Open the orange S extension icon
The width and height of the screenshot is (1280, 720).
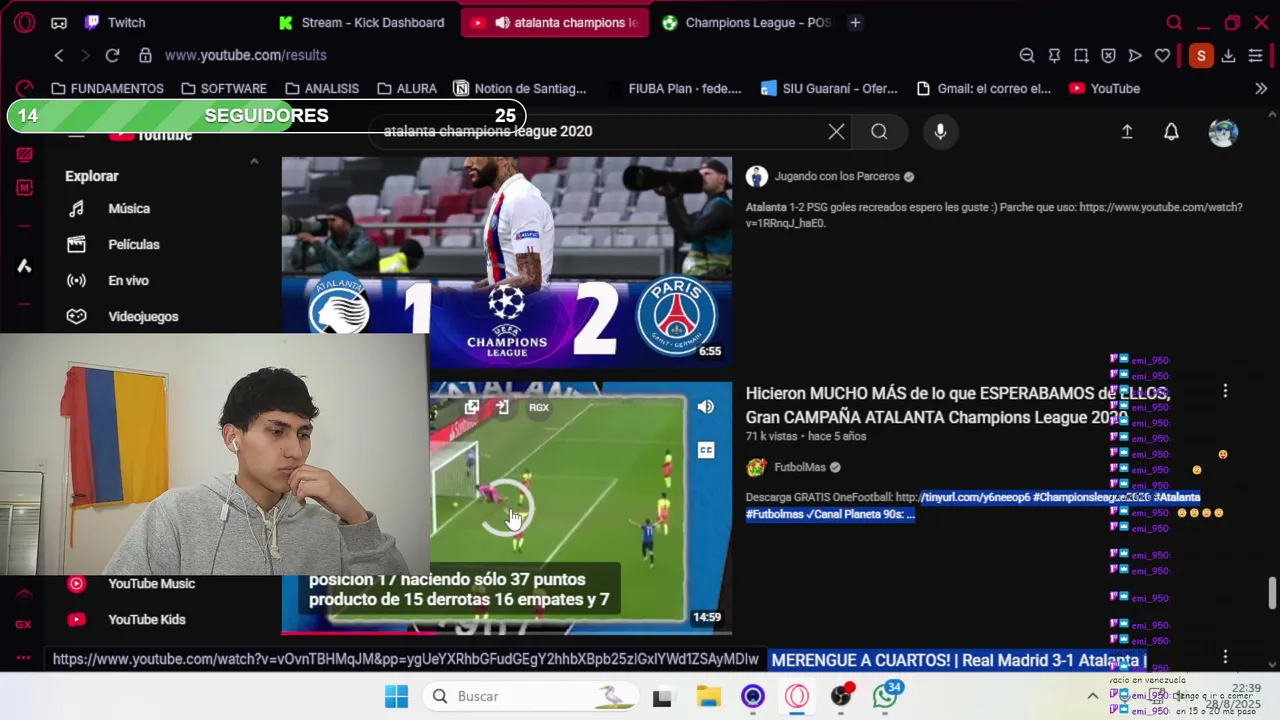pos(1201,56)
